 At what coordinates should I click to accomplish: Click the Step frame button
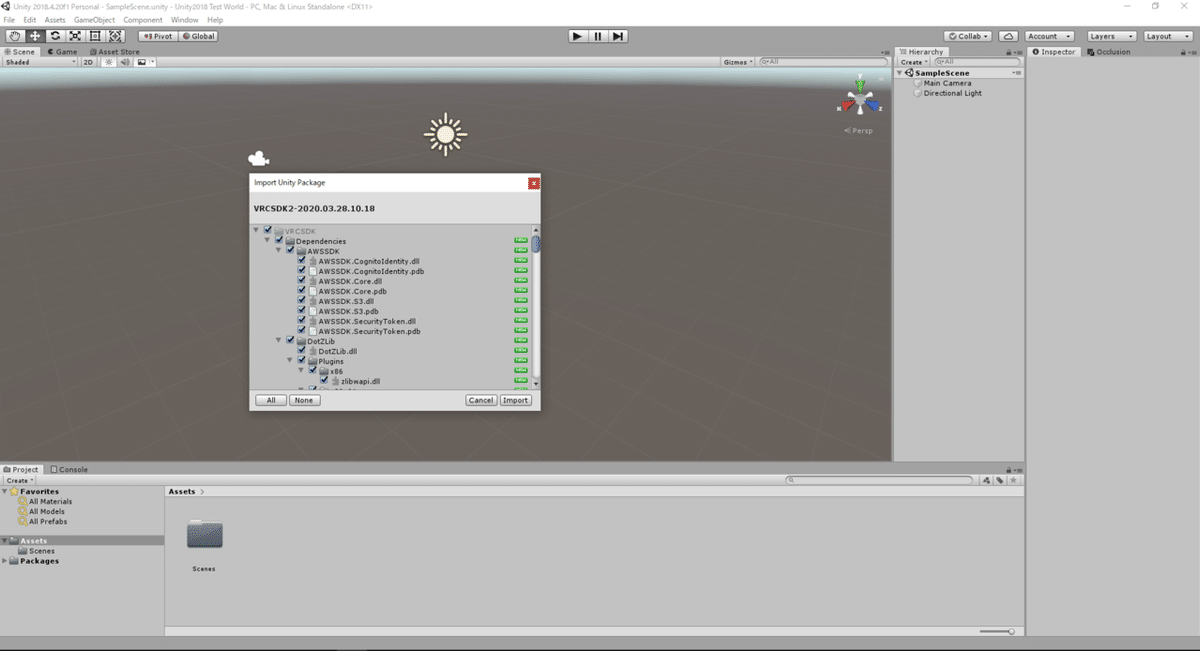pyautogui.click(x=618, y=36)
